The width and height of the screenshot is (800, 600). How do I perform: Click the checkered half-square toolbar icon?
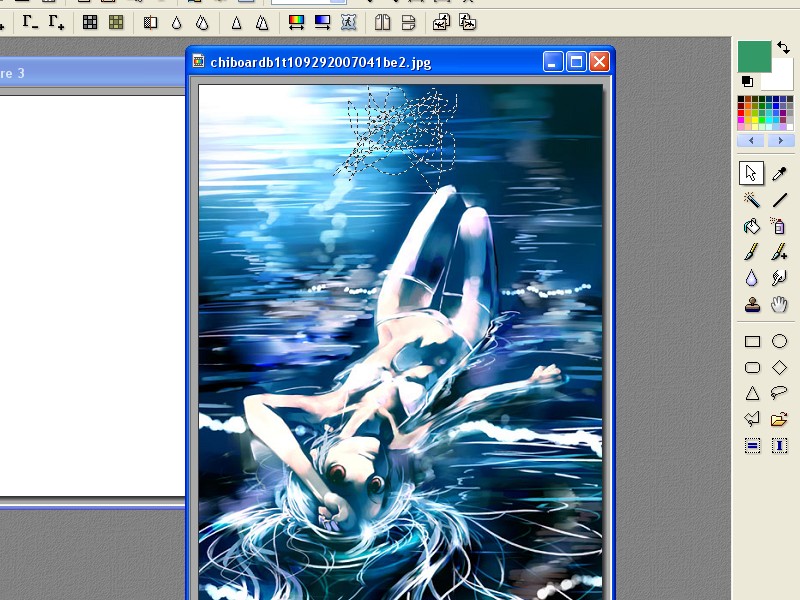tap(150, 22)
